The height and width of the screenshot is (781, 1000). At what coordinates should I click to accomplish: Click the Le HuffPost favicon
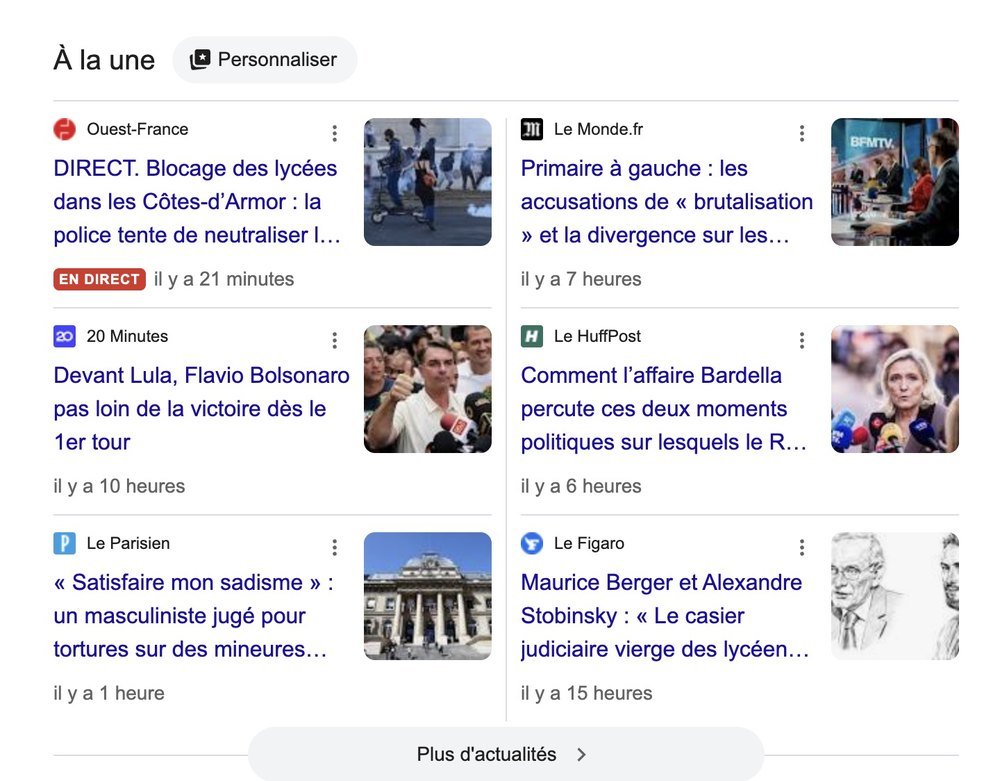coord(532,336)
